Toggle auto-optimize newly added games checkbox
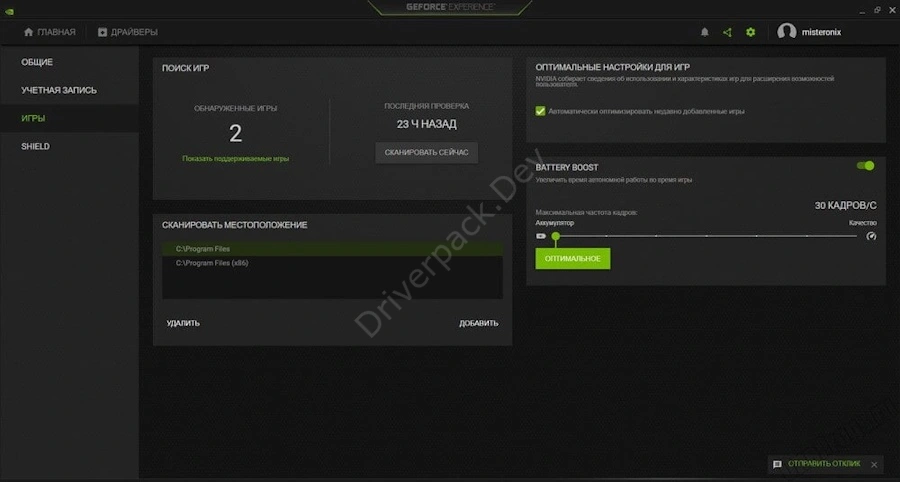 540,111
